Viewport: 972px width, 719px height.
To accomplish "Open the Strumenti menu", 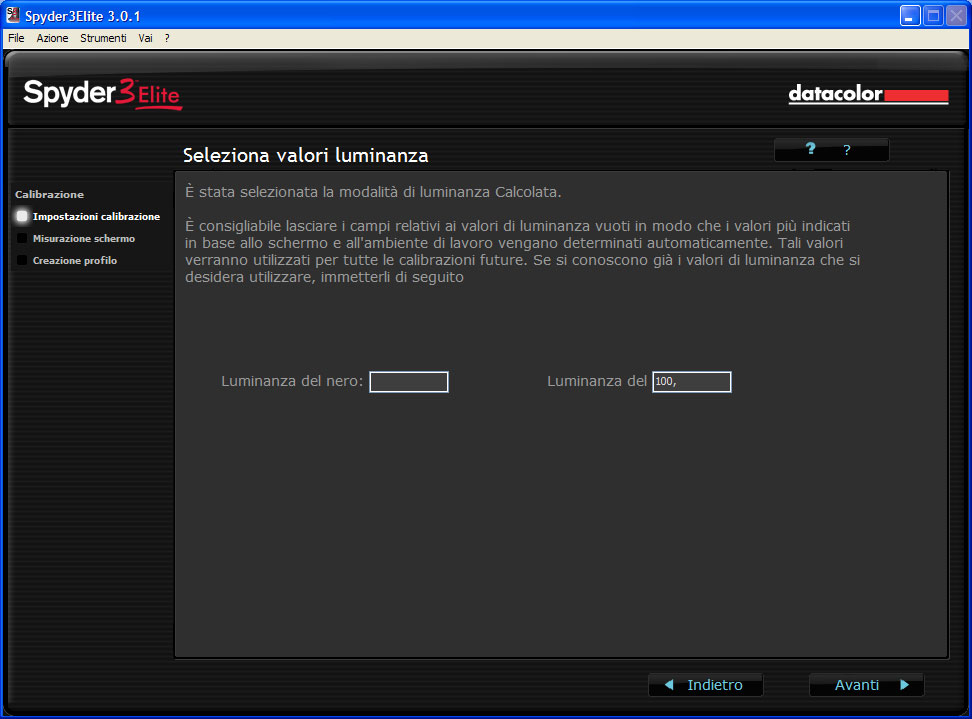I will pos(103,38).
